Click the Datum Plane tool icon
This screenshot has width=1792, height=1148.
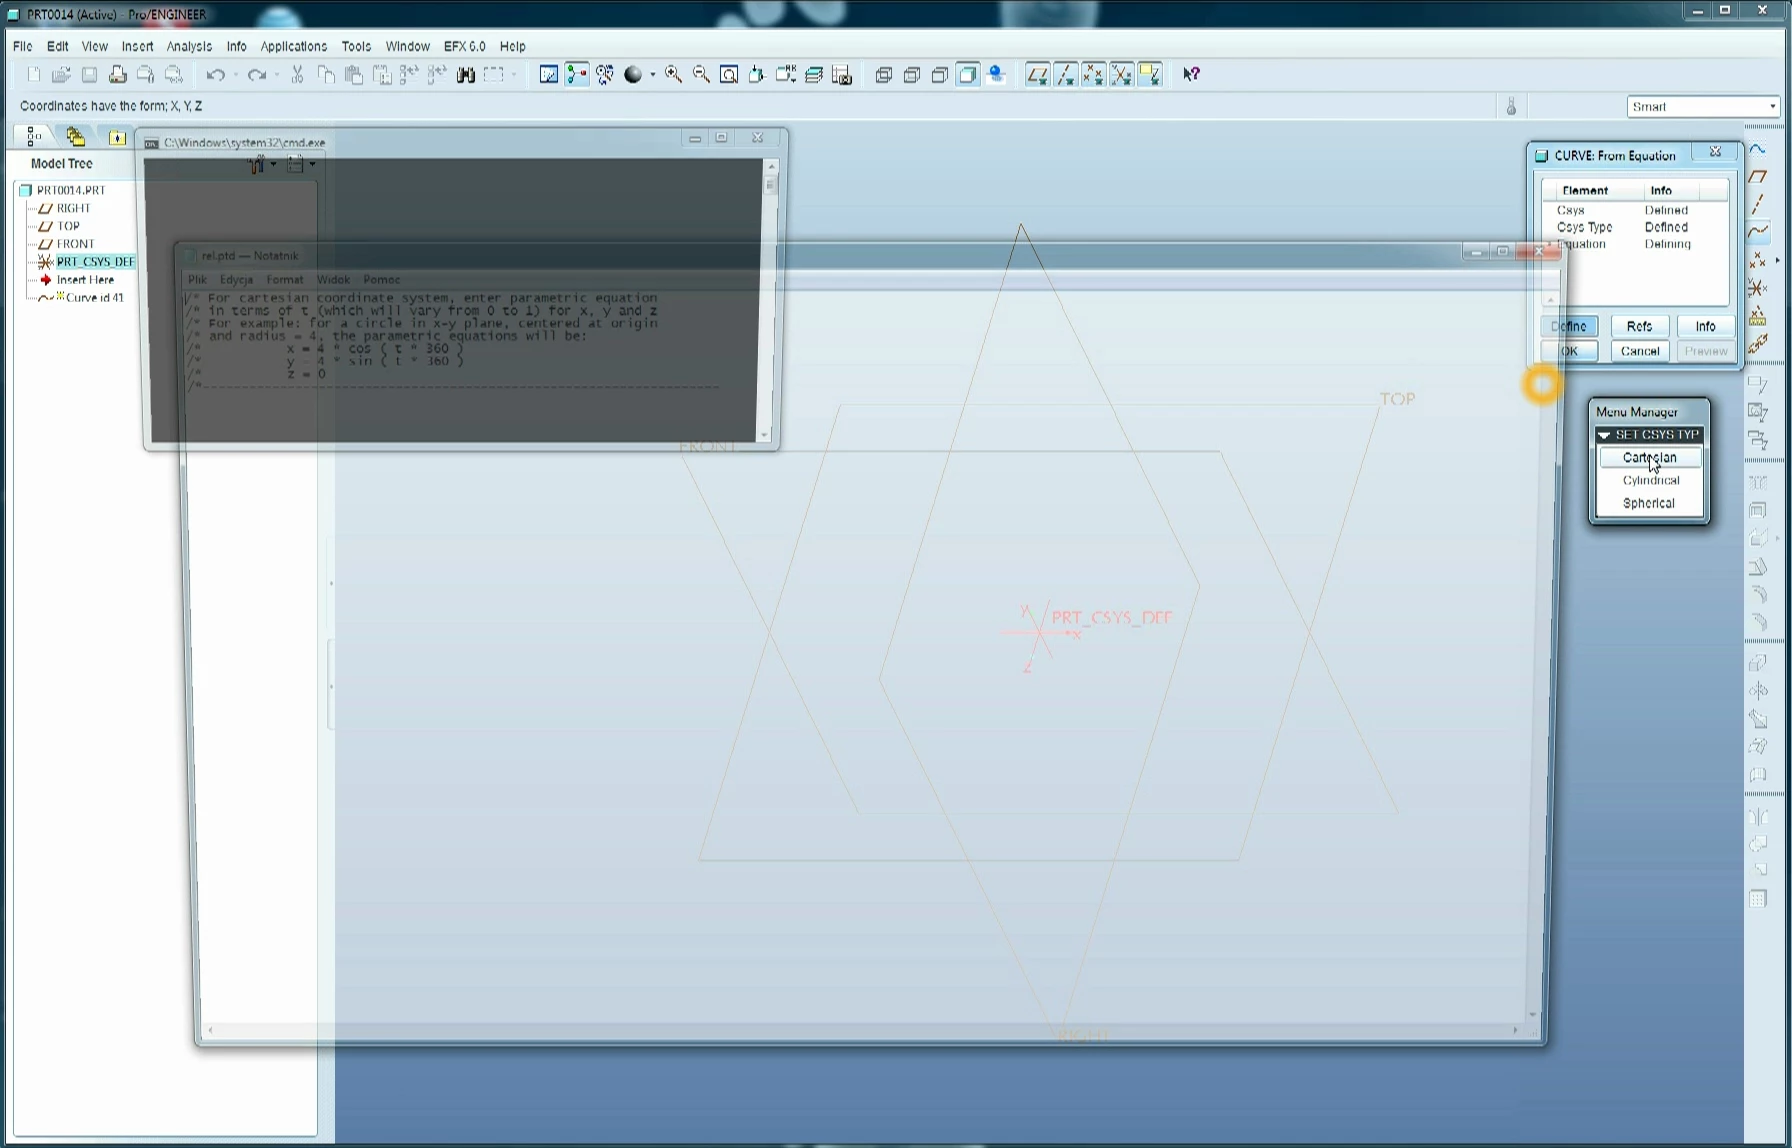coord(1758,177)
